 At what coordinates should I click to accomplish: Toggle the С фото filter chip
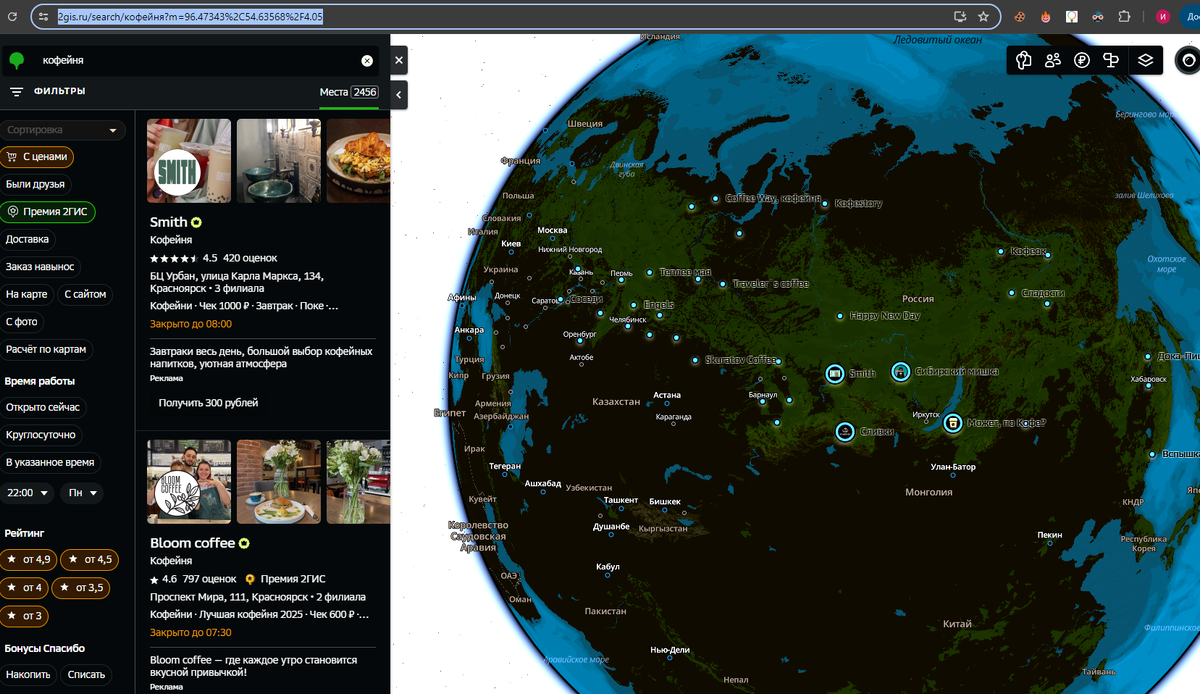22,322
